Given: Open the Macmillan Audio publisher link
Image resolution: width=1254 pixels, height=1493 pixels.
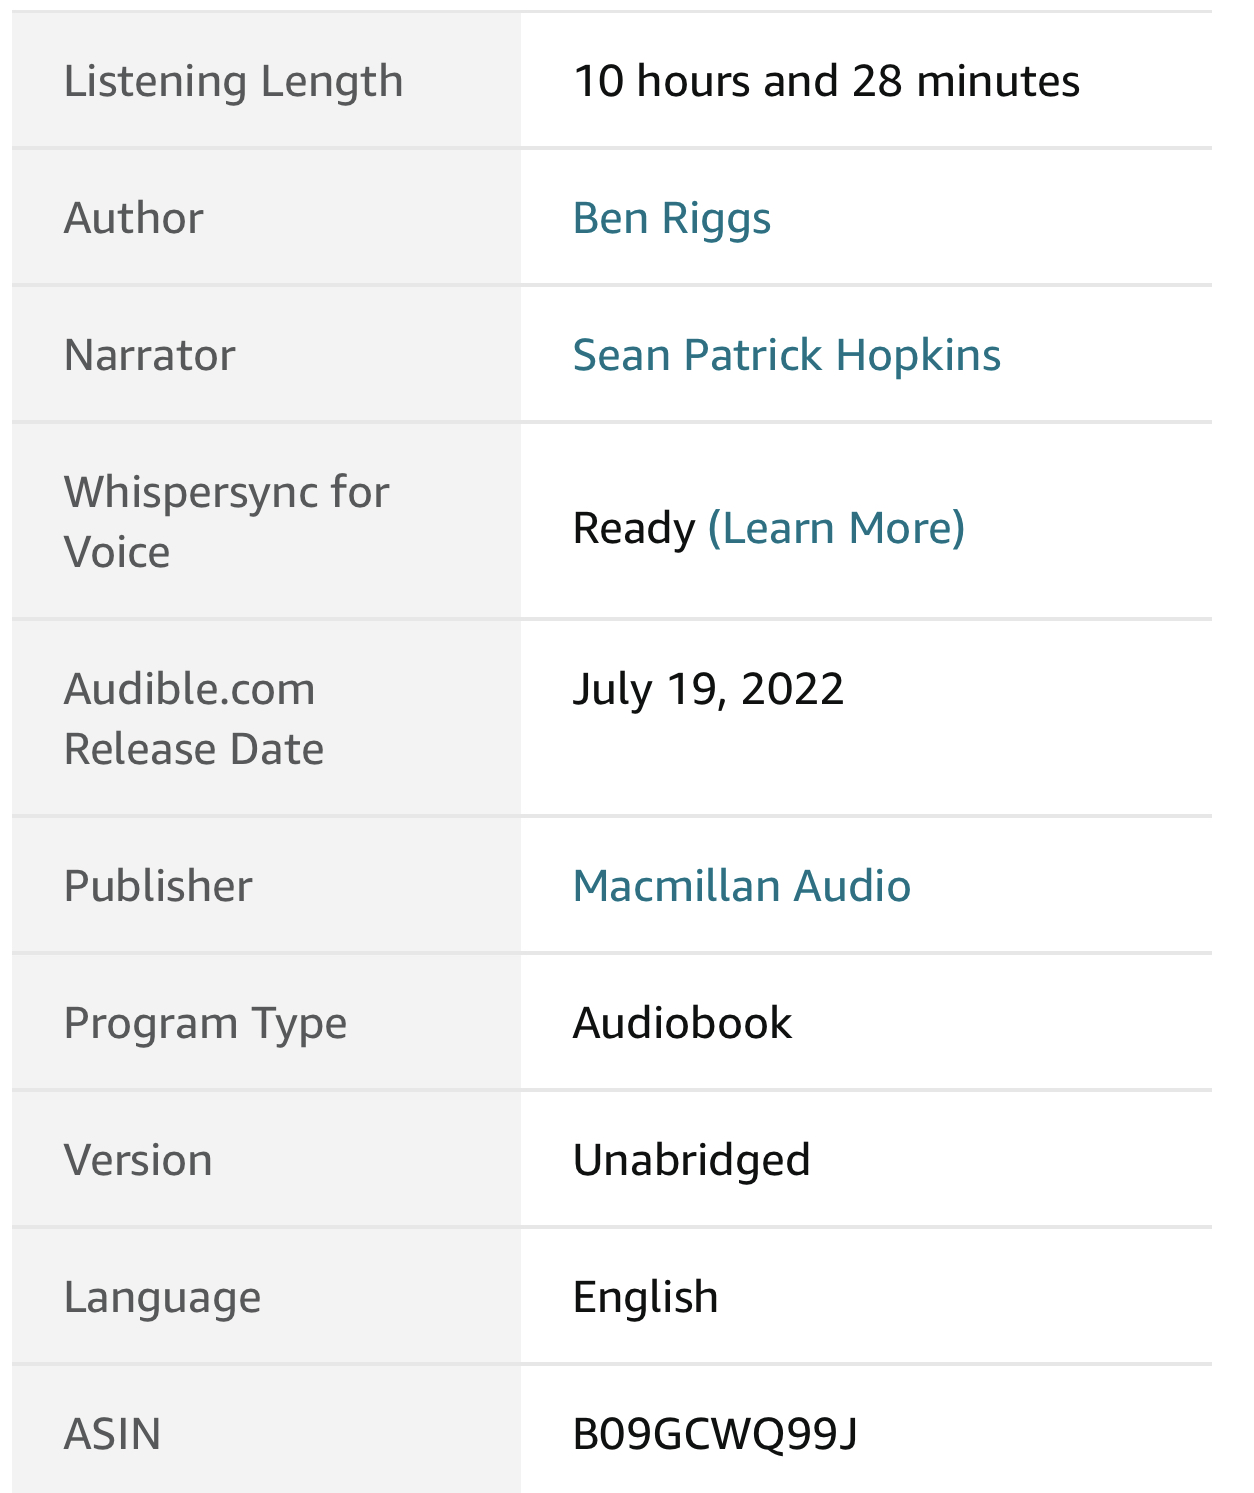Looking at the screenshot, I should coord(741,886).
